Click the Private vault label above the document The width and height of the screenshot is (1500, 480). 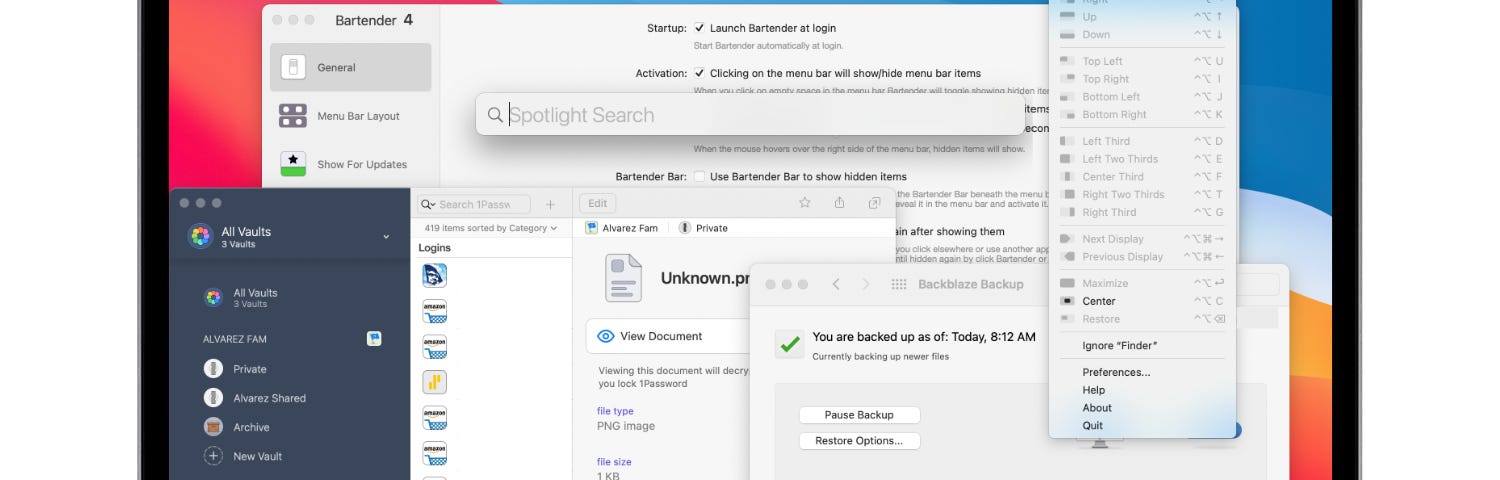pos(703,228)
